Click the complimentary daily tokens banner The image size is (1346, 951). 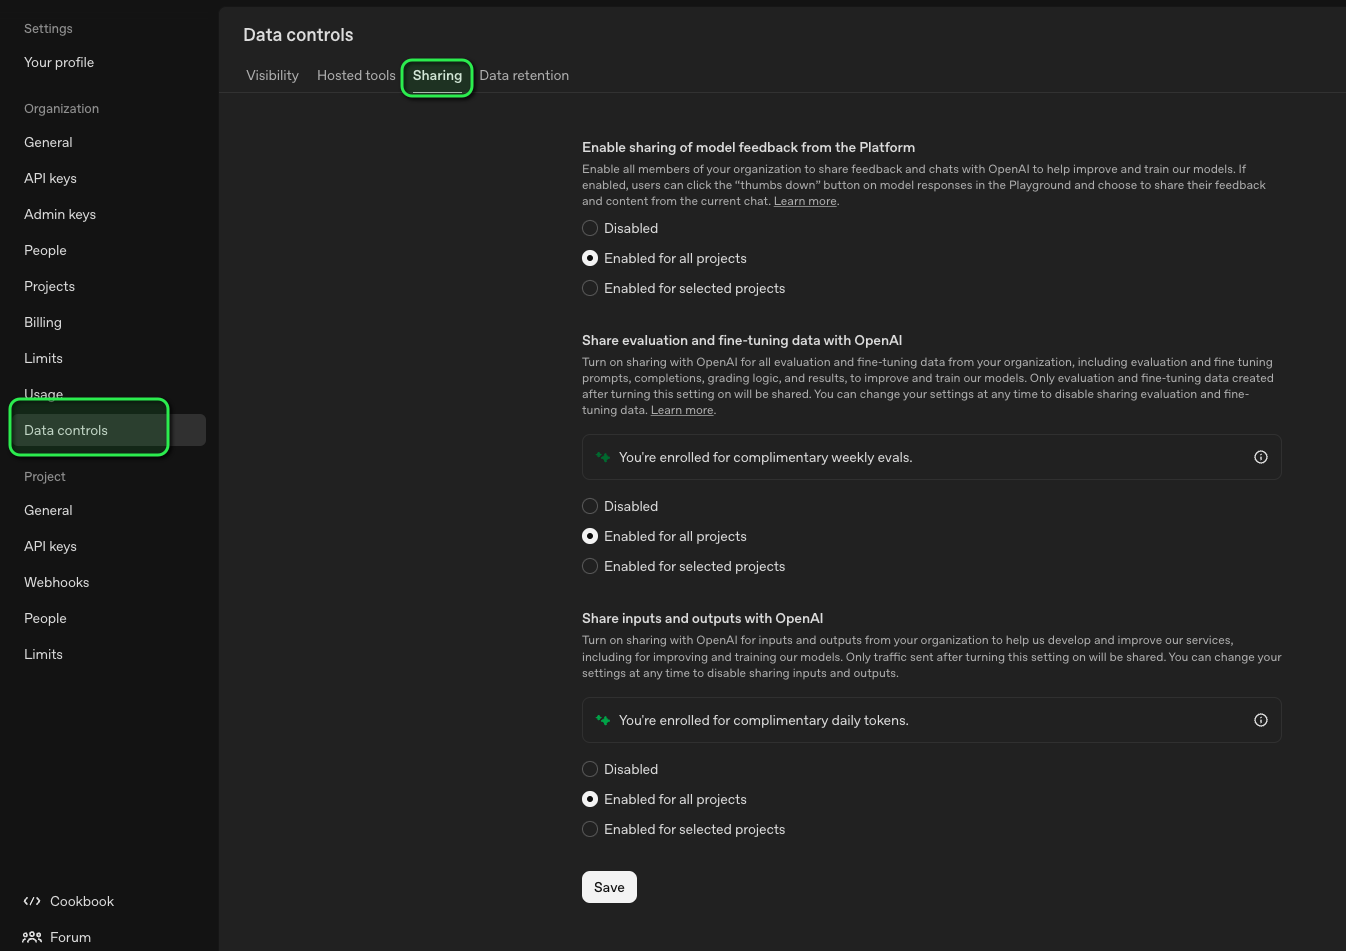931,720
